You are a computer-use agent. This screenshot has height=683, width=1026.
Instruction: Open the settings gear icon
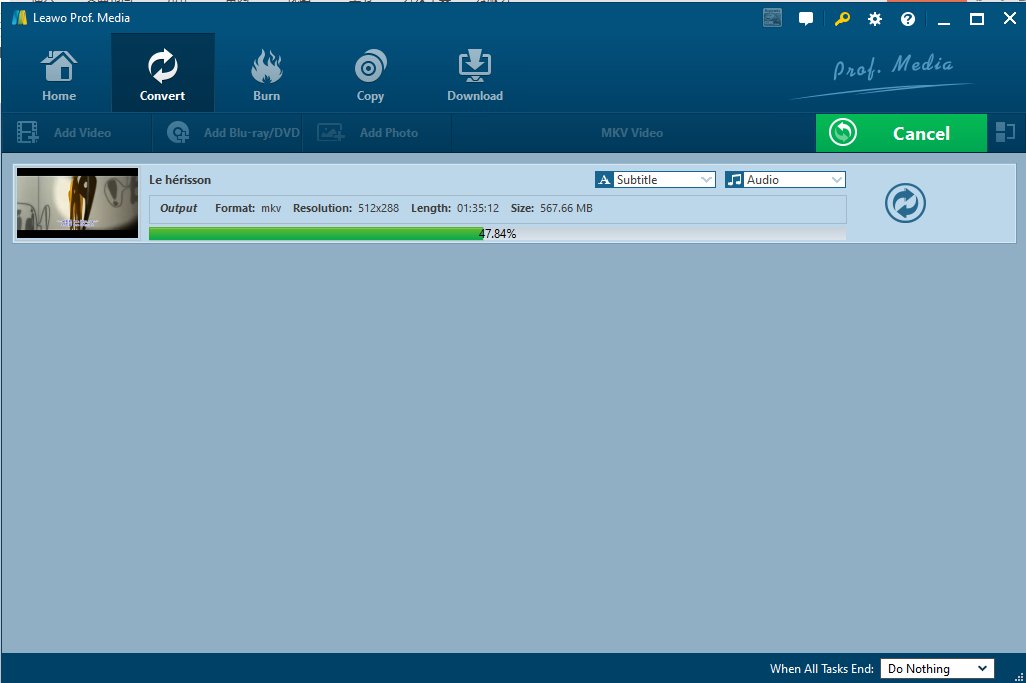click(x=875, y=19)
